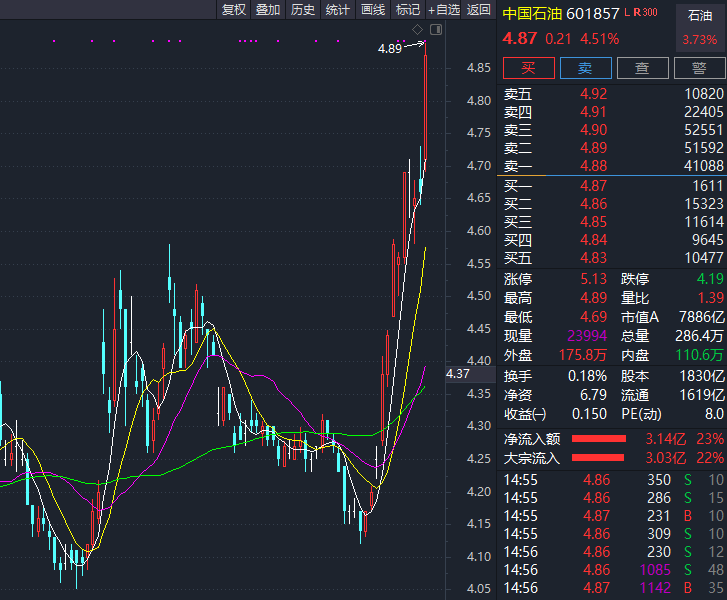Select the 14:56 trade tick with volume 1142
This screenshot has width=727, height=600.
tap(614, 588)
